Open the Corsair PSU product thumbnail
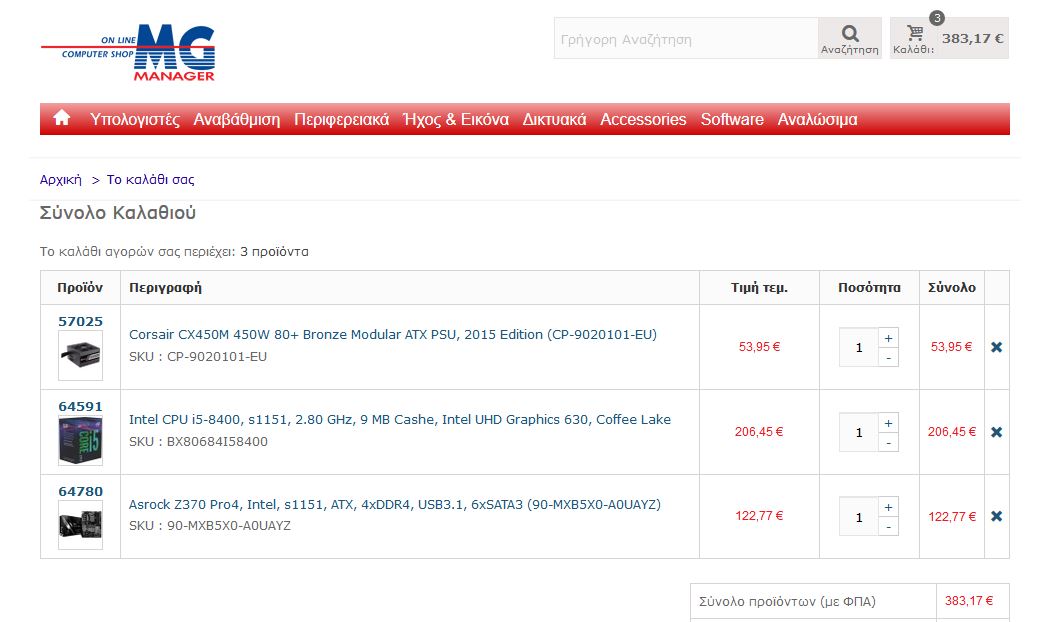 tap(80, 355)
